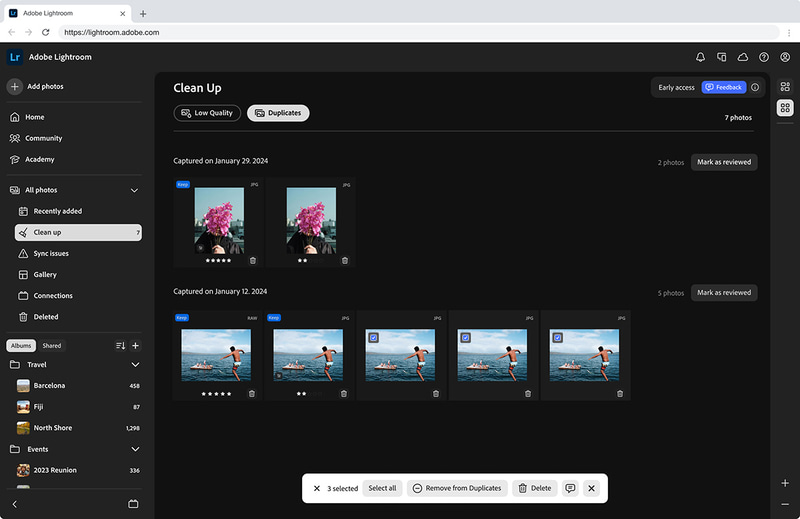Uncheck the third beach photo checkbox
800x519 pixels.
click(x=373, y=337)
